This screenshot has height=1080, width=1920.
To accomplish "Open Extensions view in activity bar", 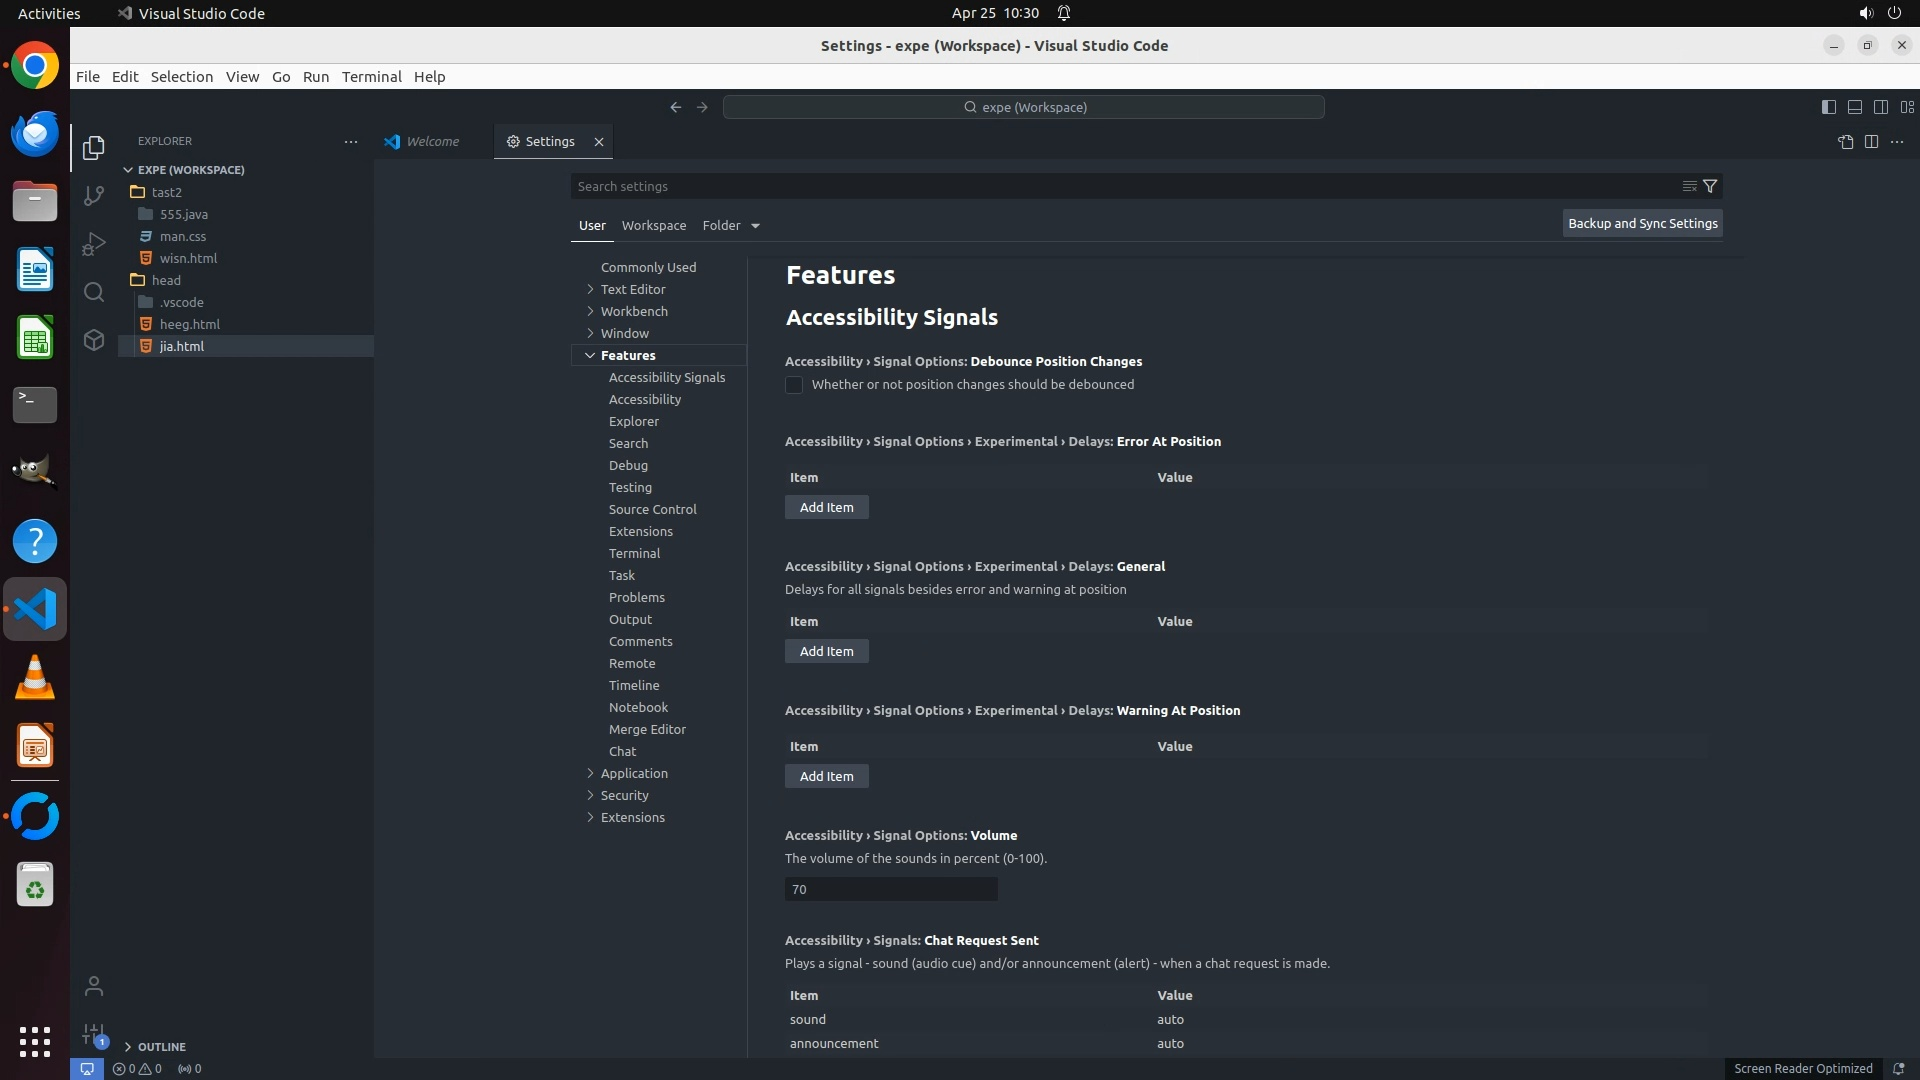I will pyautogui.click(x=94, y=340).
